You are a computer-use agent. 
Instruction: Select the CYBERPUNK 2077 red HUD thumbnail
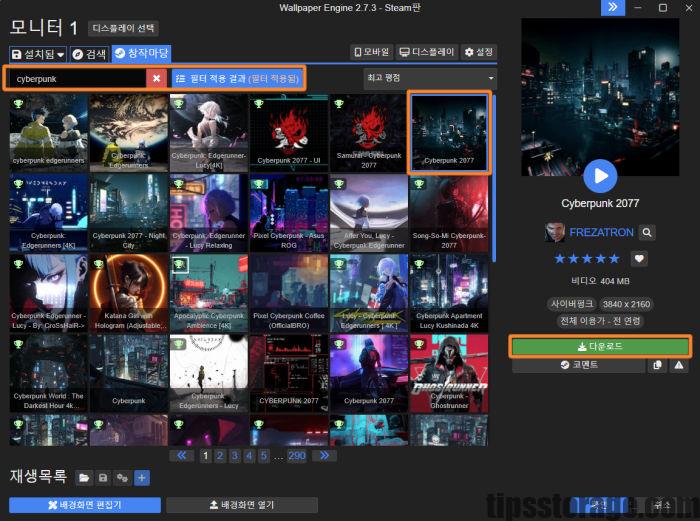289,373
